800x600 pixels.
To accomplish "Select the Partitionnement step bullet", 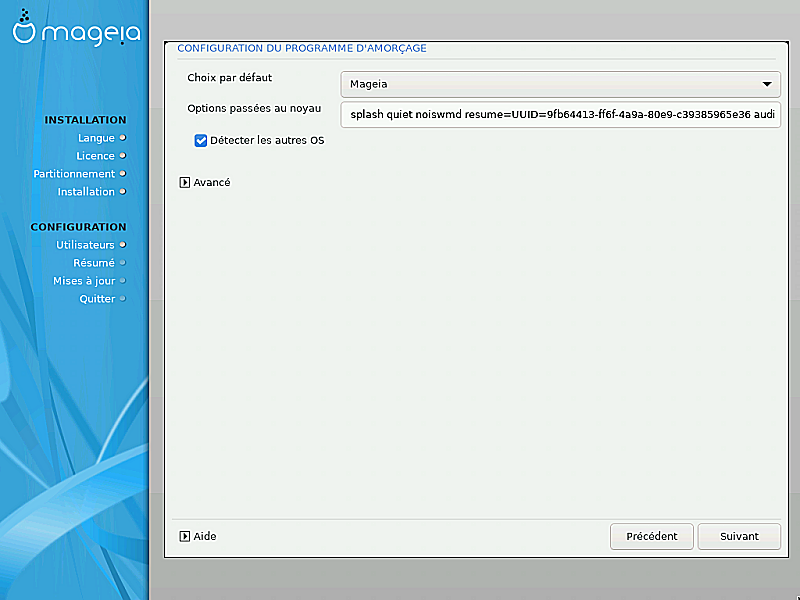I will (123, 174).
